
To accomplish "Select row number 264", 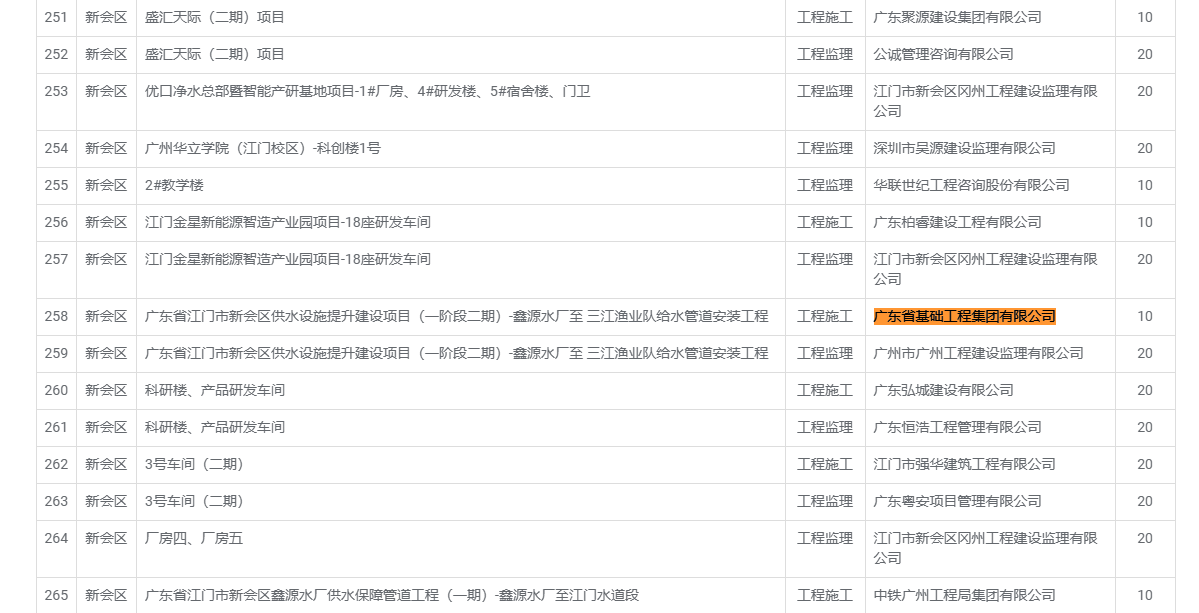I will click(56, 539).
